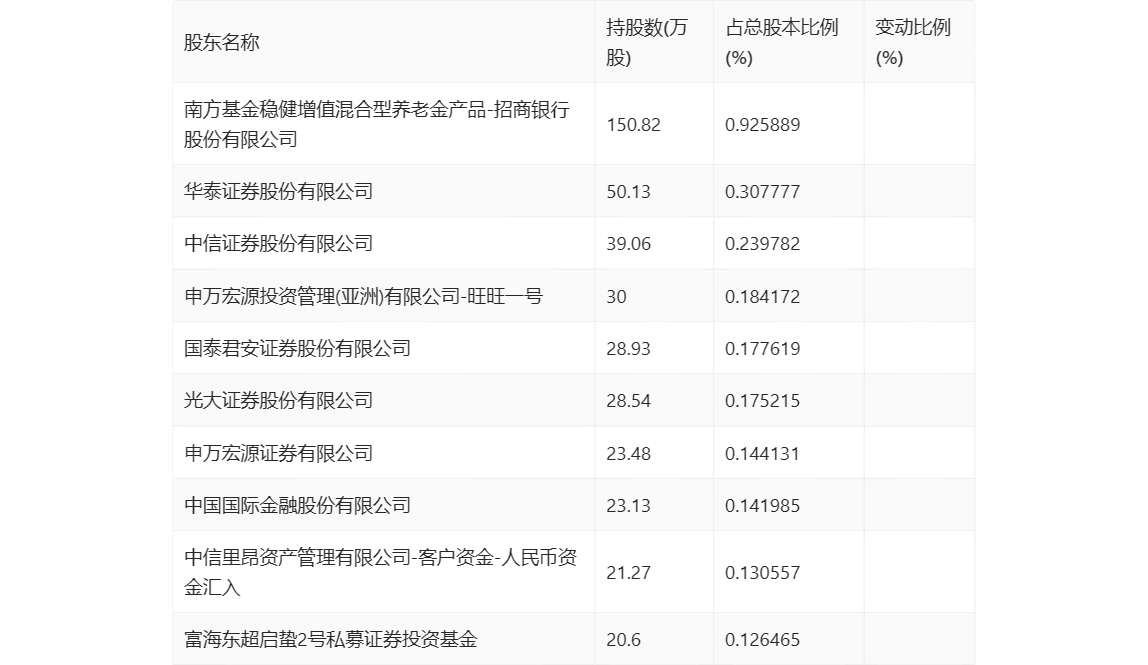This screenshot has height=665, width=1148.
Task: Select the 0.175215 percentage cell
Action: [762, 401]
